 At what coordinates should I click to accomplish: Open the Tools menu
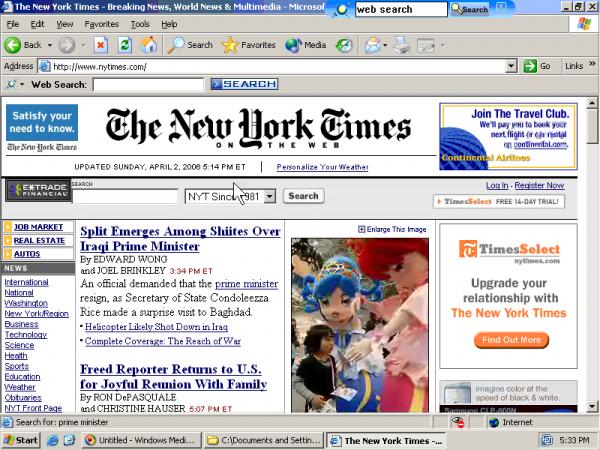pyautogui.click(x=140, y=24)
